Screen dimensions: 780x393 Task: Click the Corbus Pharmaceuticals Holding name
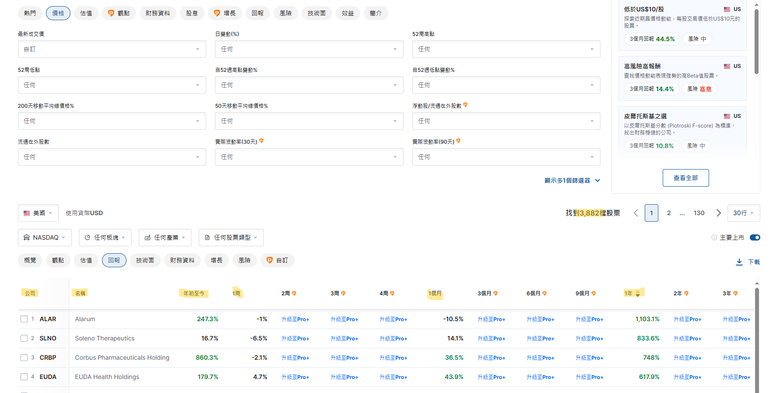[122, 358]
